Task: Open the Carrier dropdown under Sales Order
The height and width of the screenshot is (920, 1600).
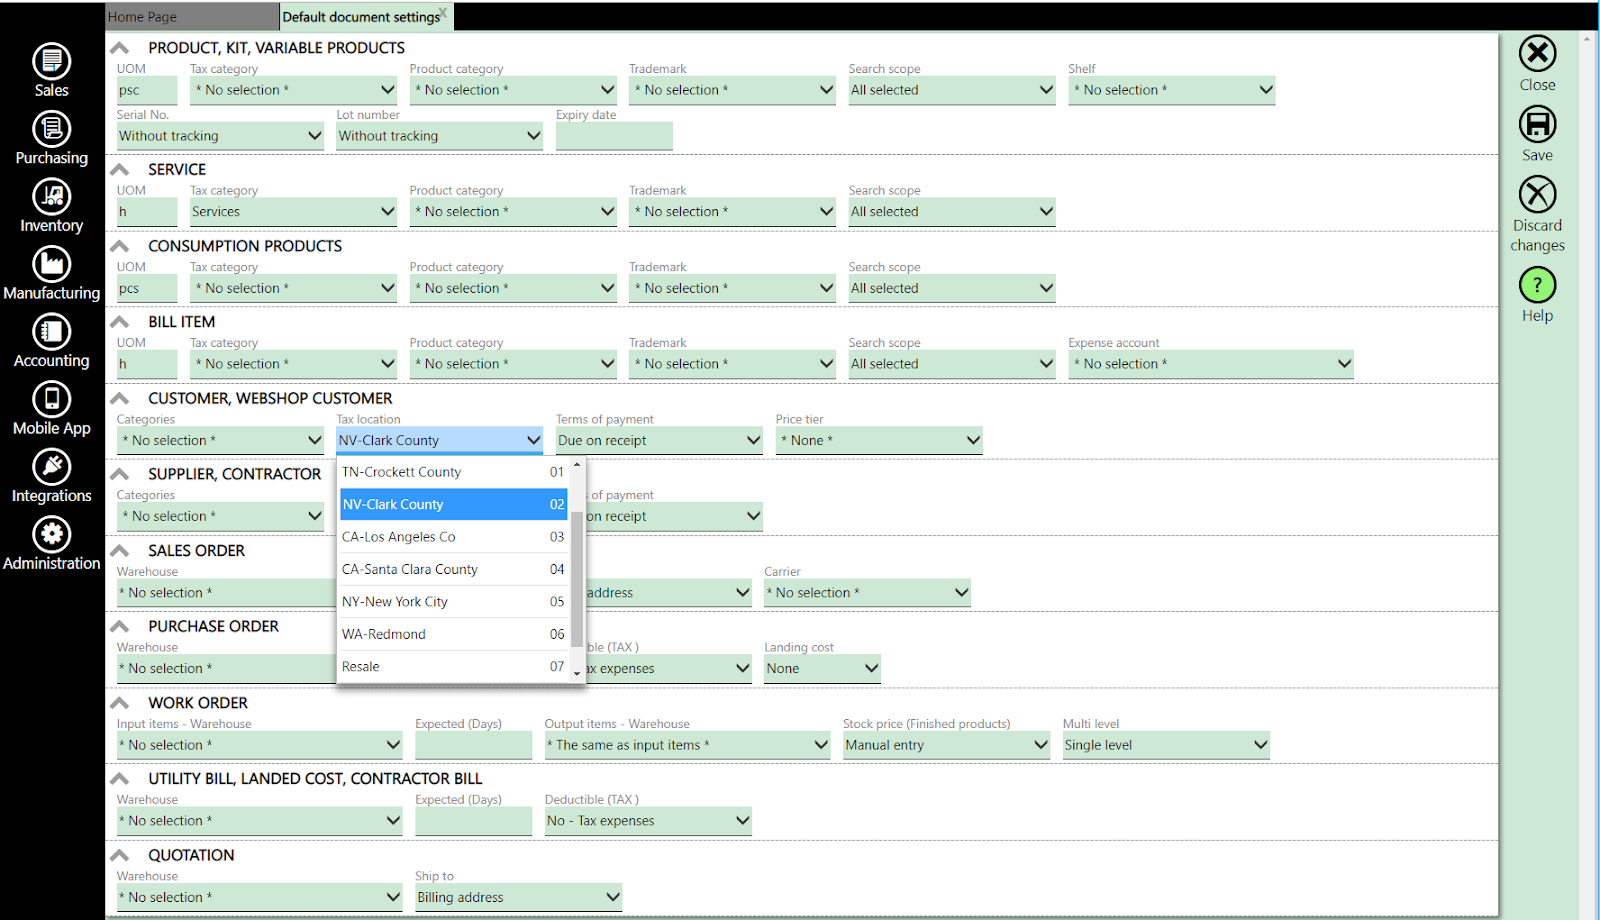Action: pos(957,592)
